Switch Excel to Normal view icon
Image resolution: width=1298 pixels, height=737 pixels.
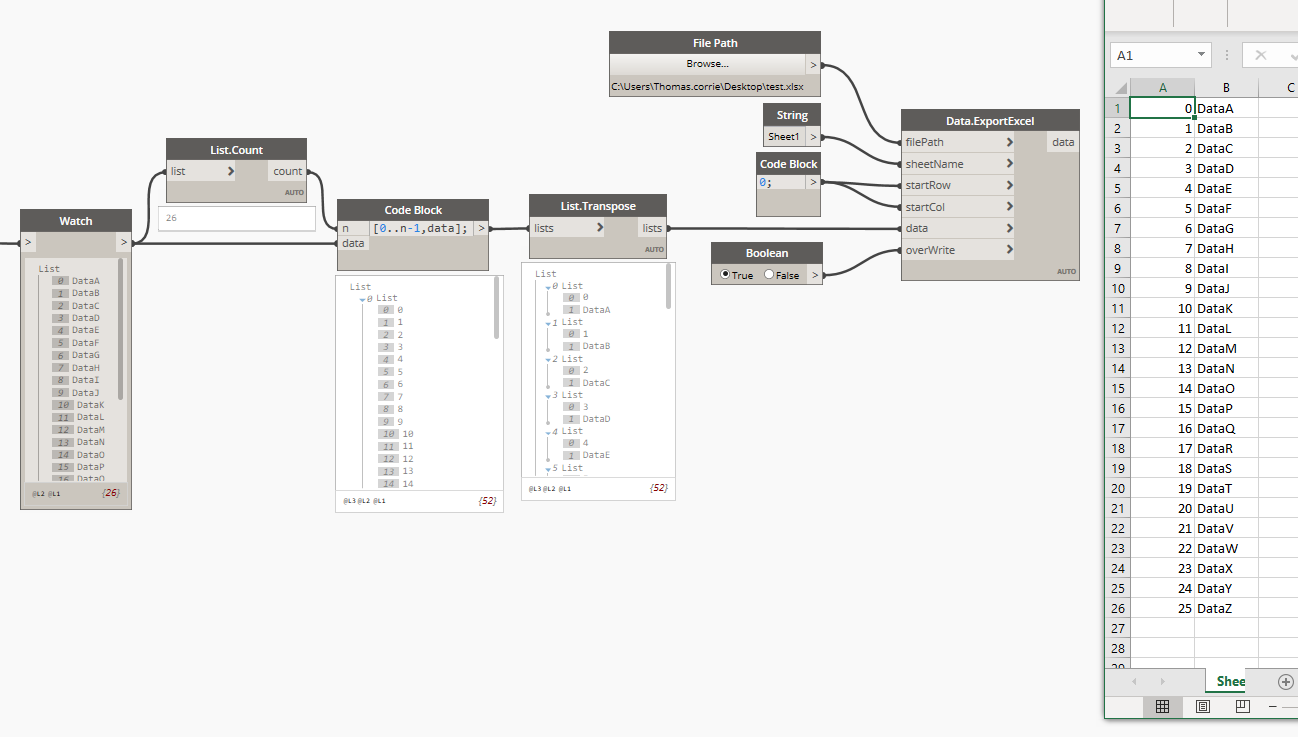pyautogui.click(x=1163, y=707)
